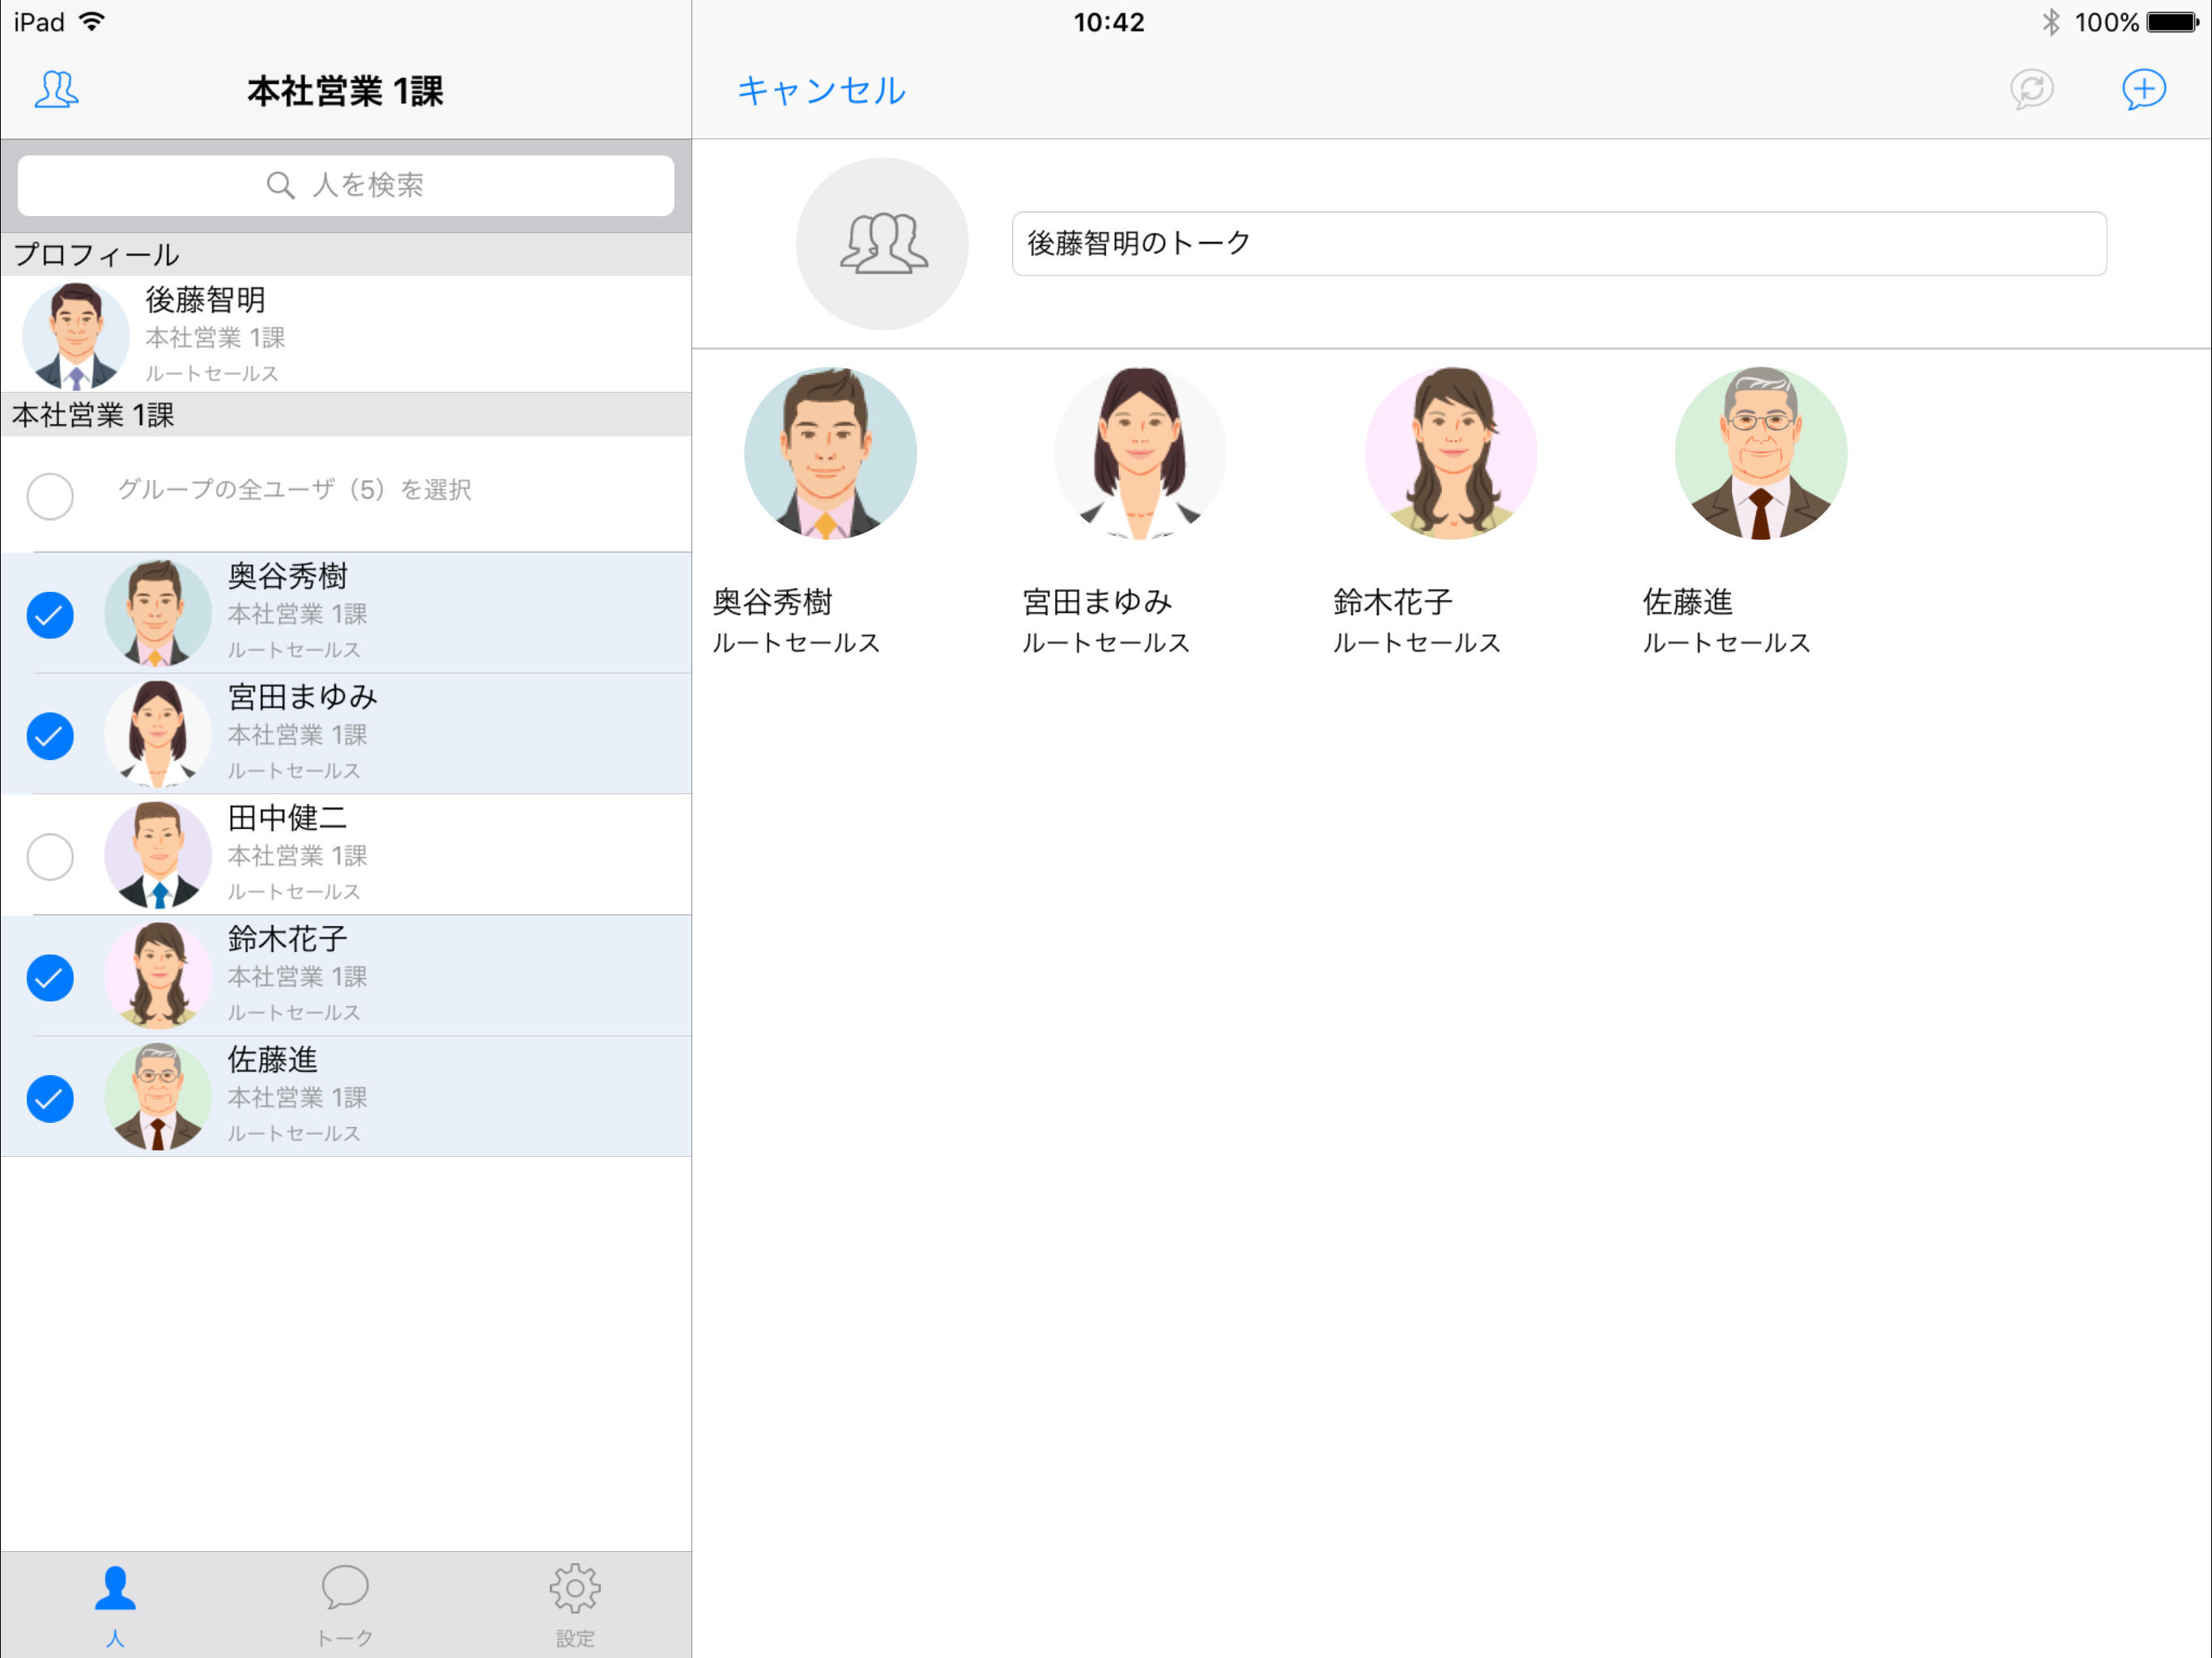
Task: Tap selected member 奥谷秀樹 large avatar
Action: [830, 453]
